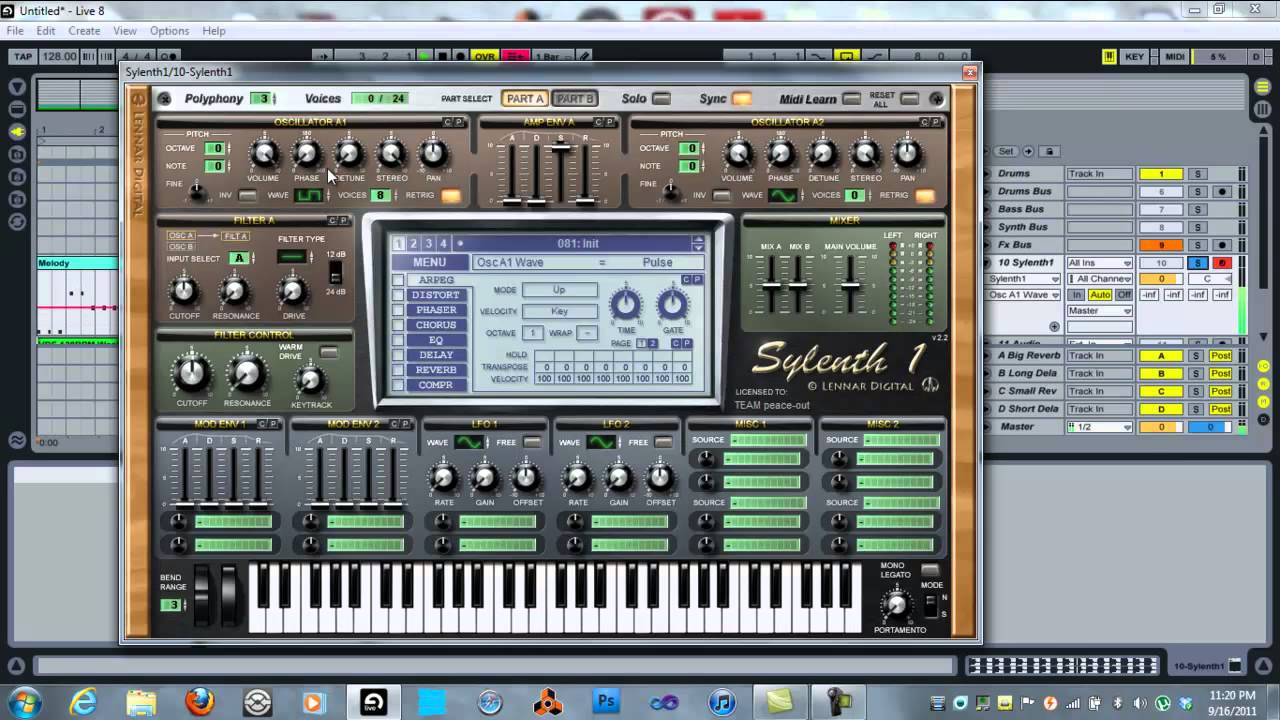Toggle Oscillator A1 RETRIG switch

click(451, 195)
